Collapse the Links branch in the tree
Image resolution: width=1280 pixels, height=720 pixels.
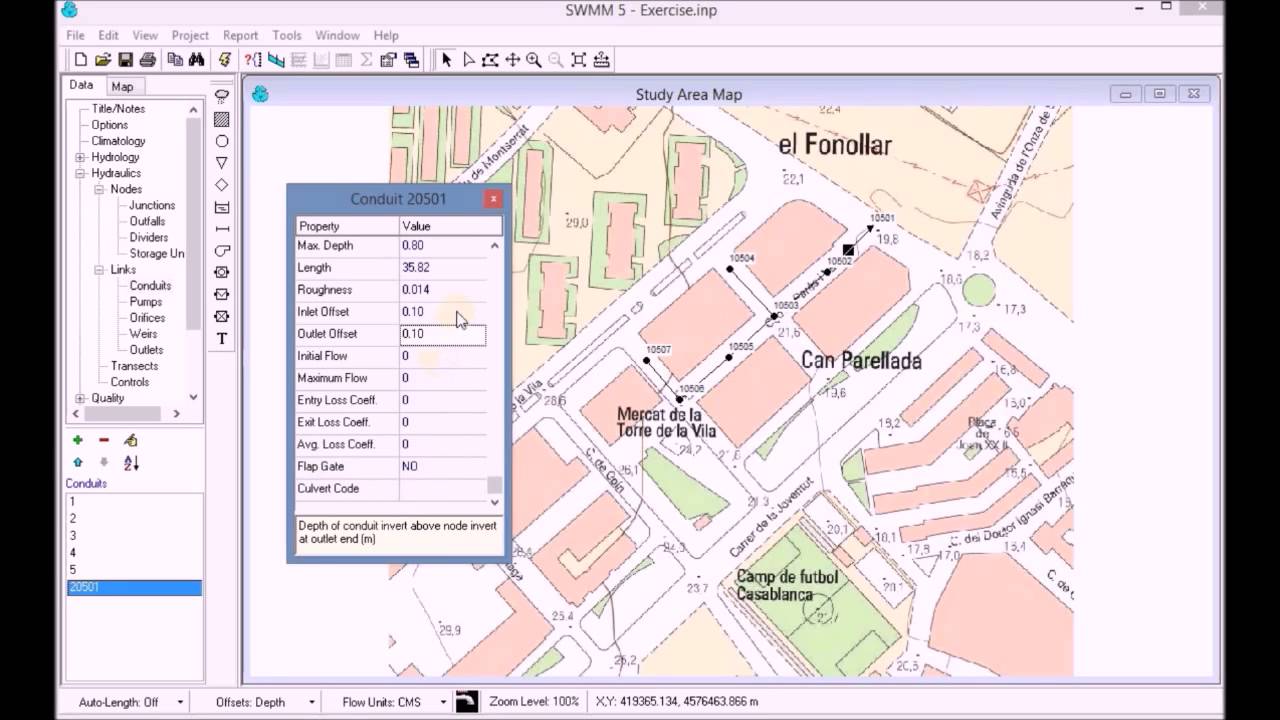100,270
